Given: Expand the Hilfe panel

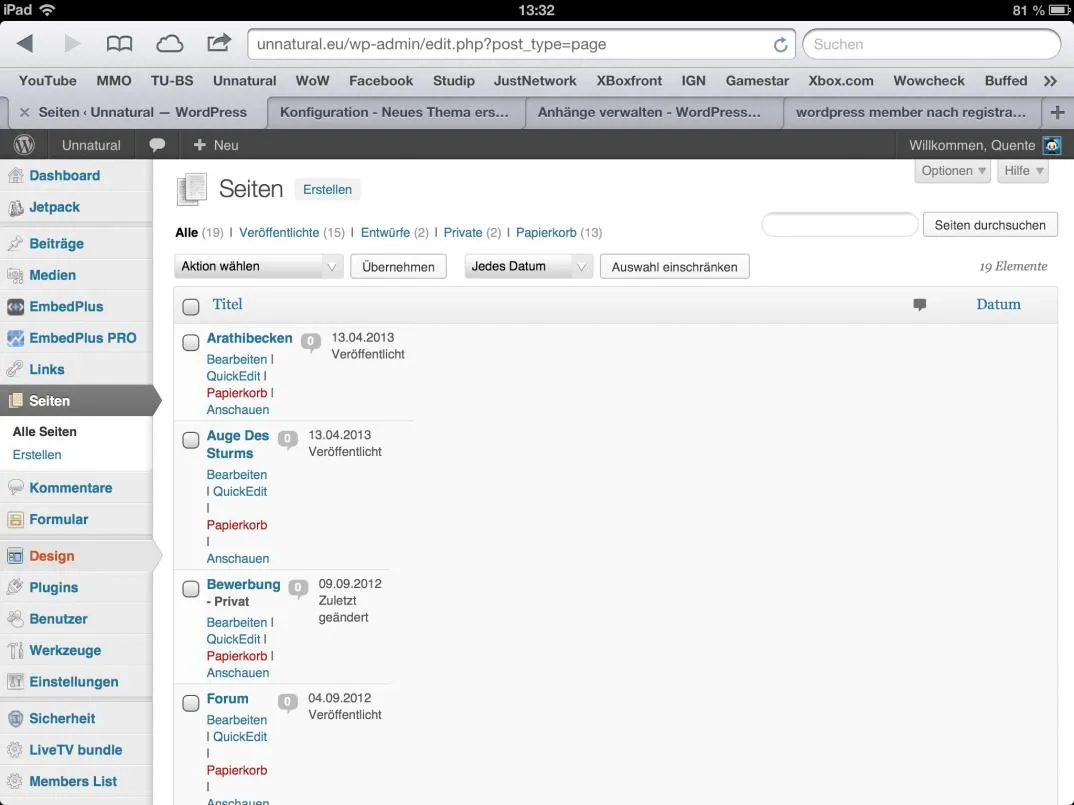Looking at the screenshot, I should click(x=1023, y=171).
